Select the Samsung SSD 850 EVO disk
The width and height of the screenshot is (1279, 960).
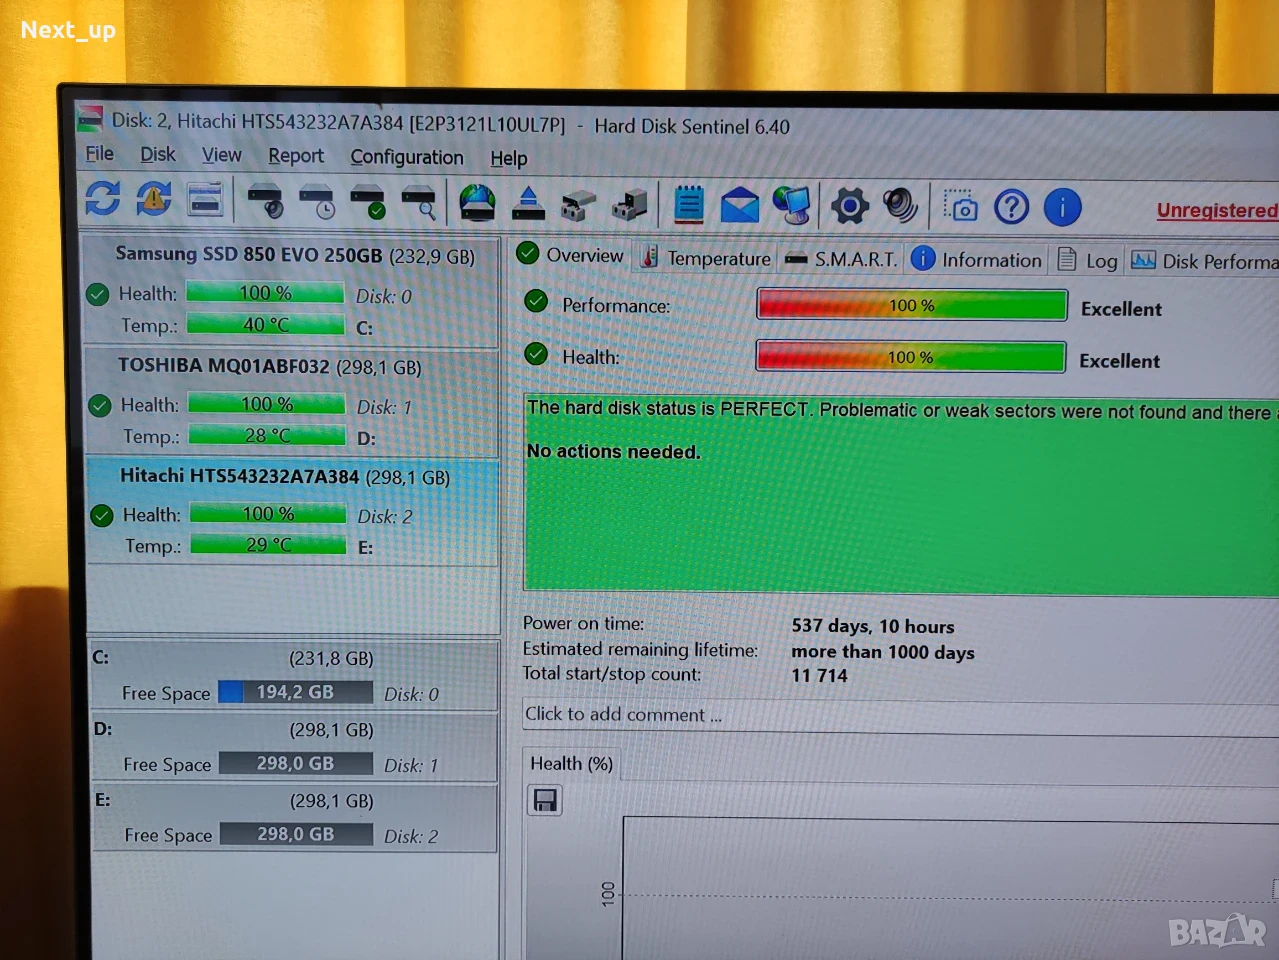(291, 291)
